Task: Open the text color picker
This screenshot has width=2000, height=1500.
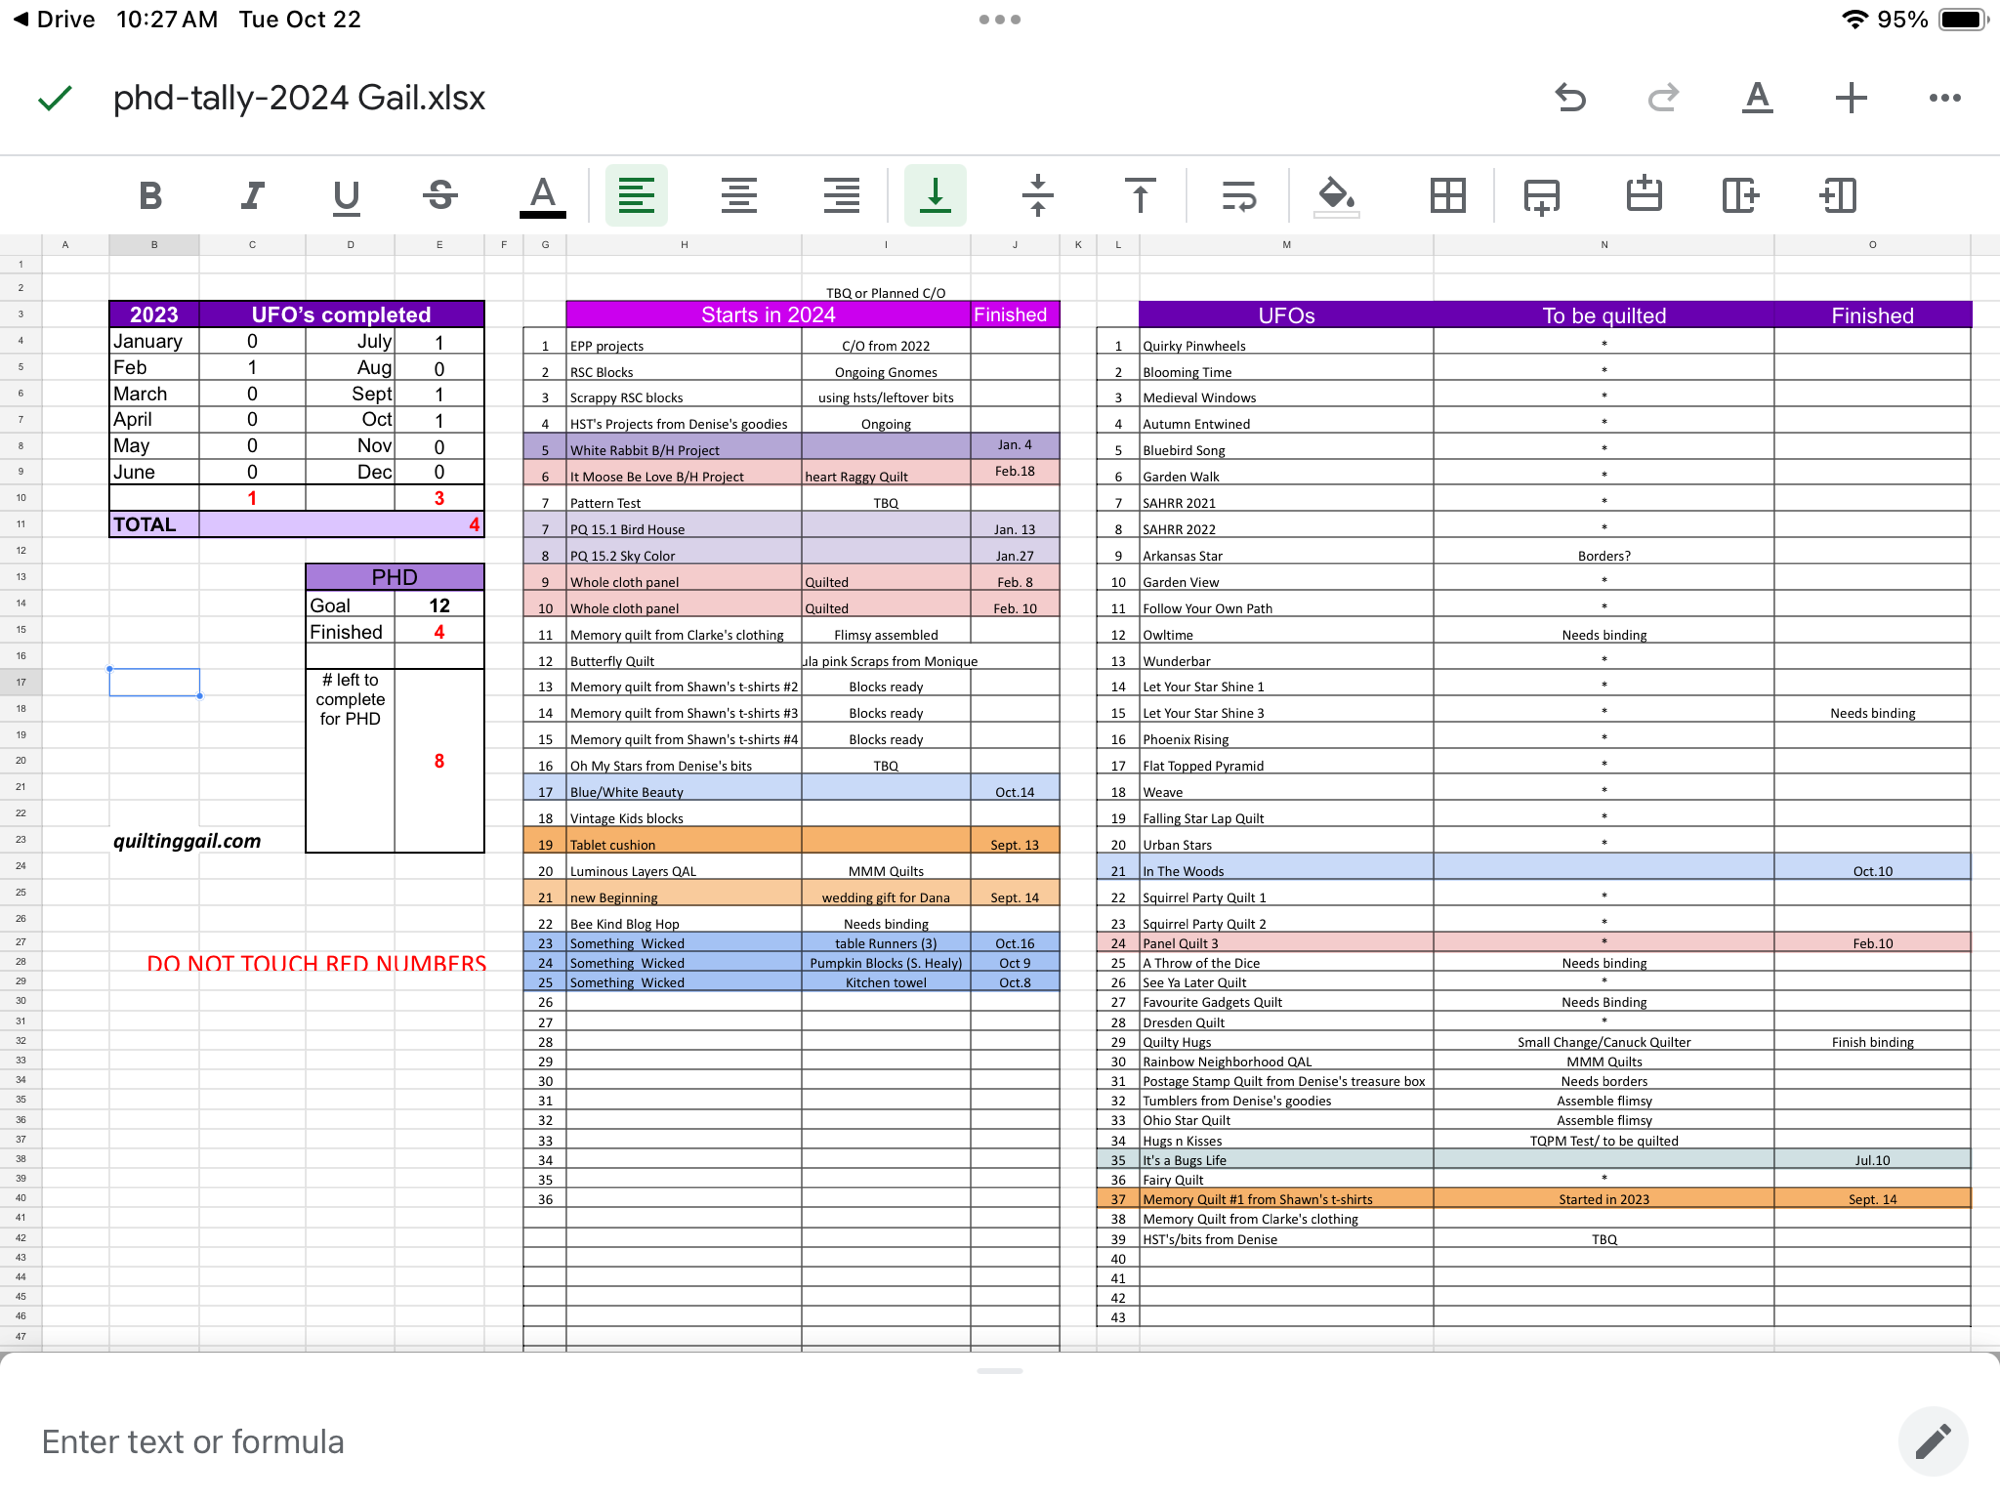Action: pos(542,195)
